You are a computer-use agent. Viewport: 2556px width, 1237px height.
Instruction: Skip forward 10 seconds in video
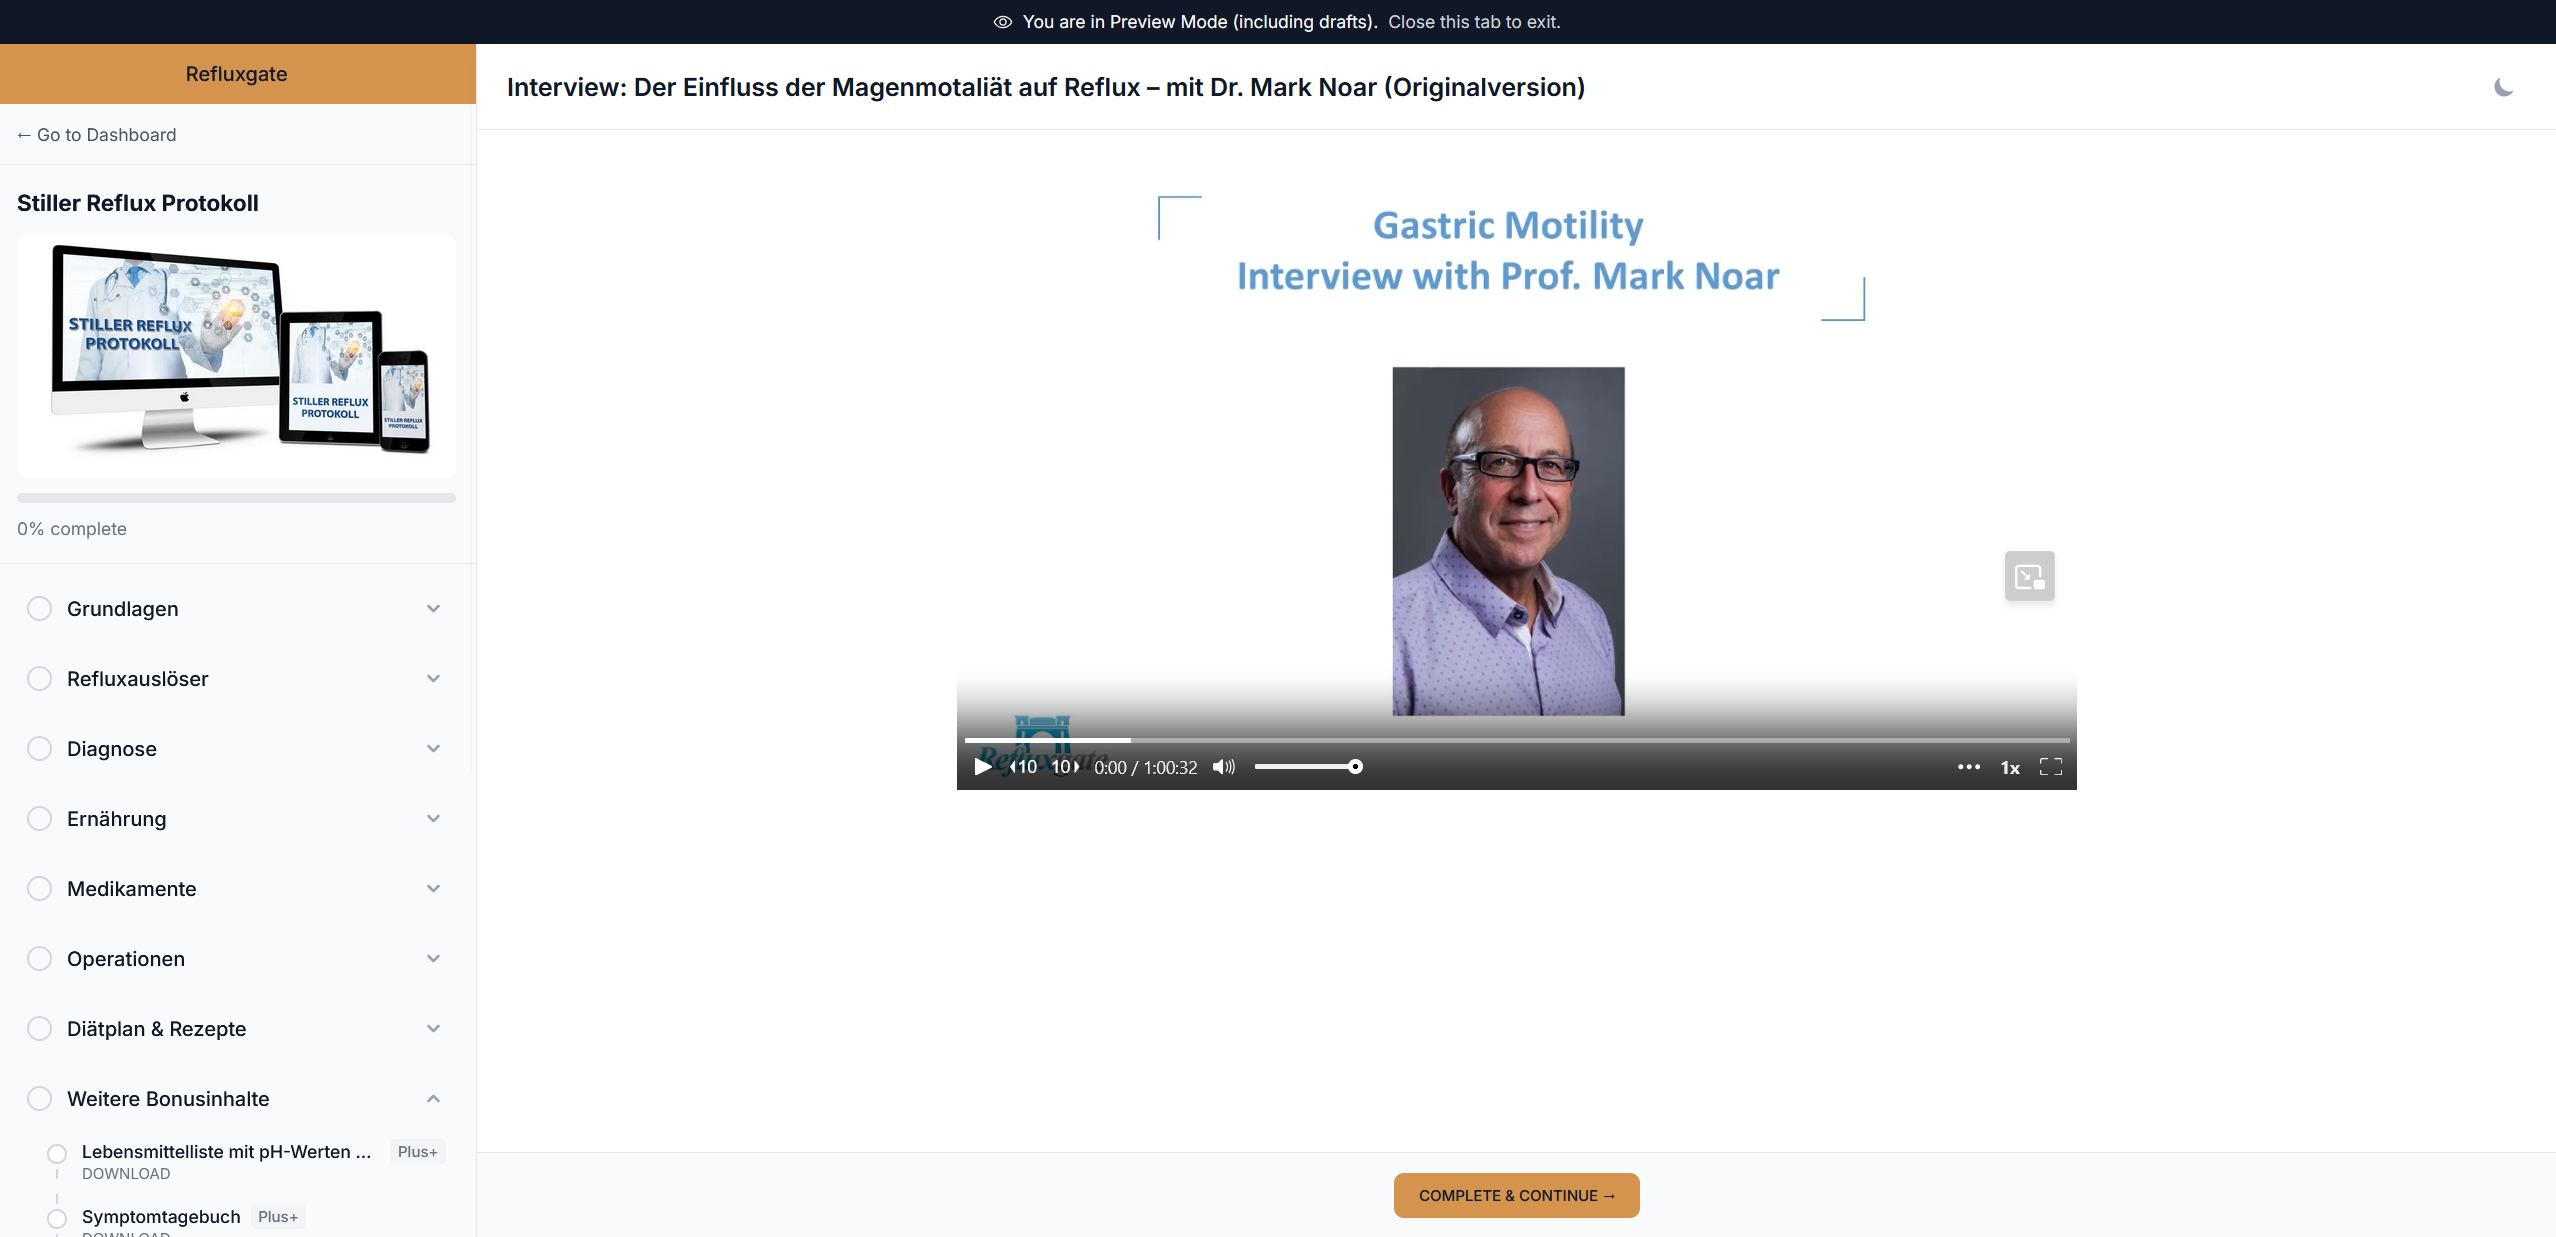[1065, 767]
